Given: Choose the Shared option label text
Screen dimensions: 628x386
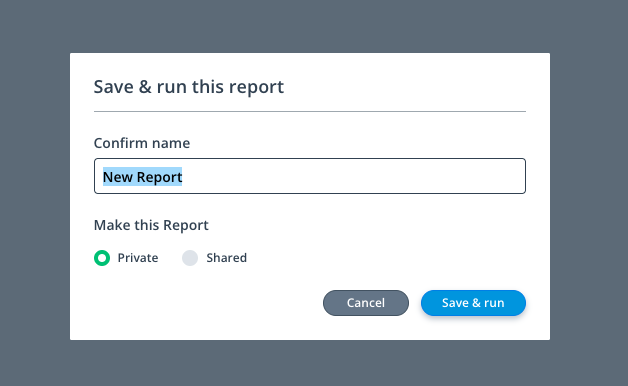Looking at the screenshot, I should pos(226,258).
